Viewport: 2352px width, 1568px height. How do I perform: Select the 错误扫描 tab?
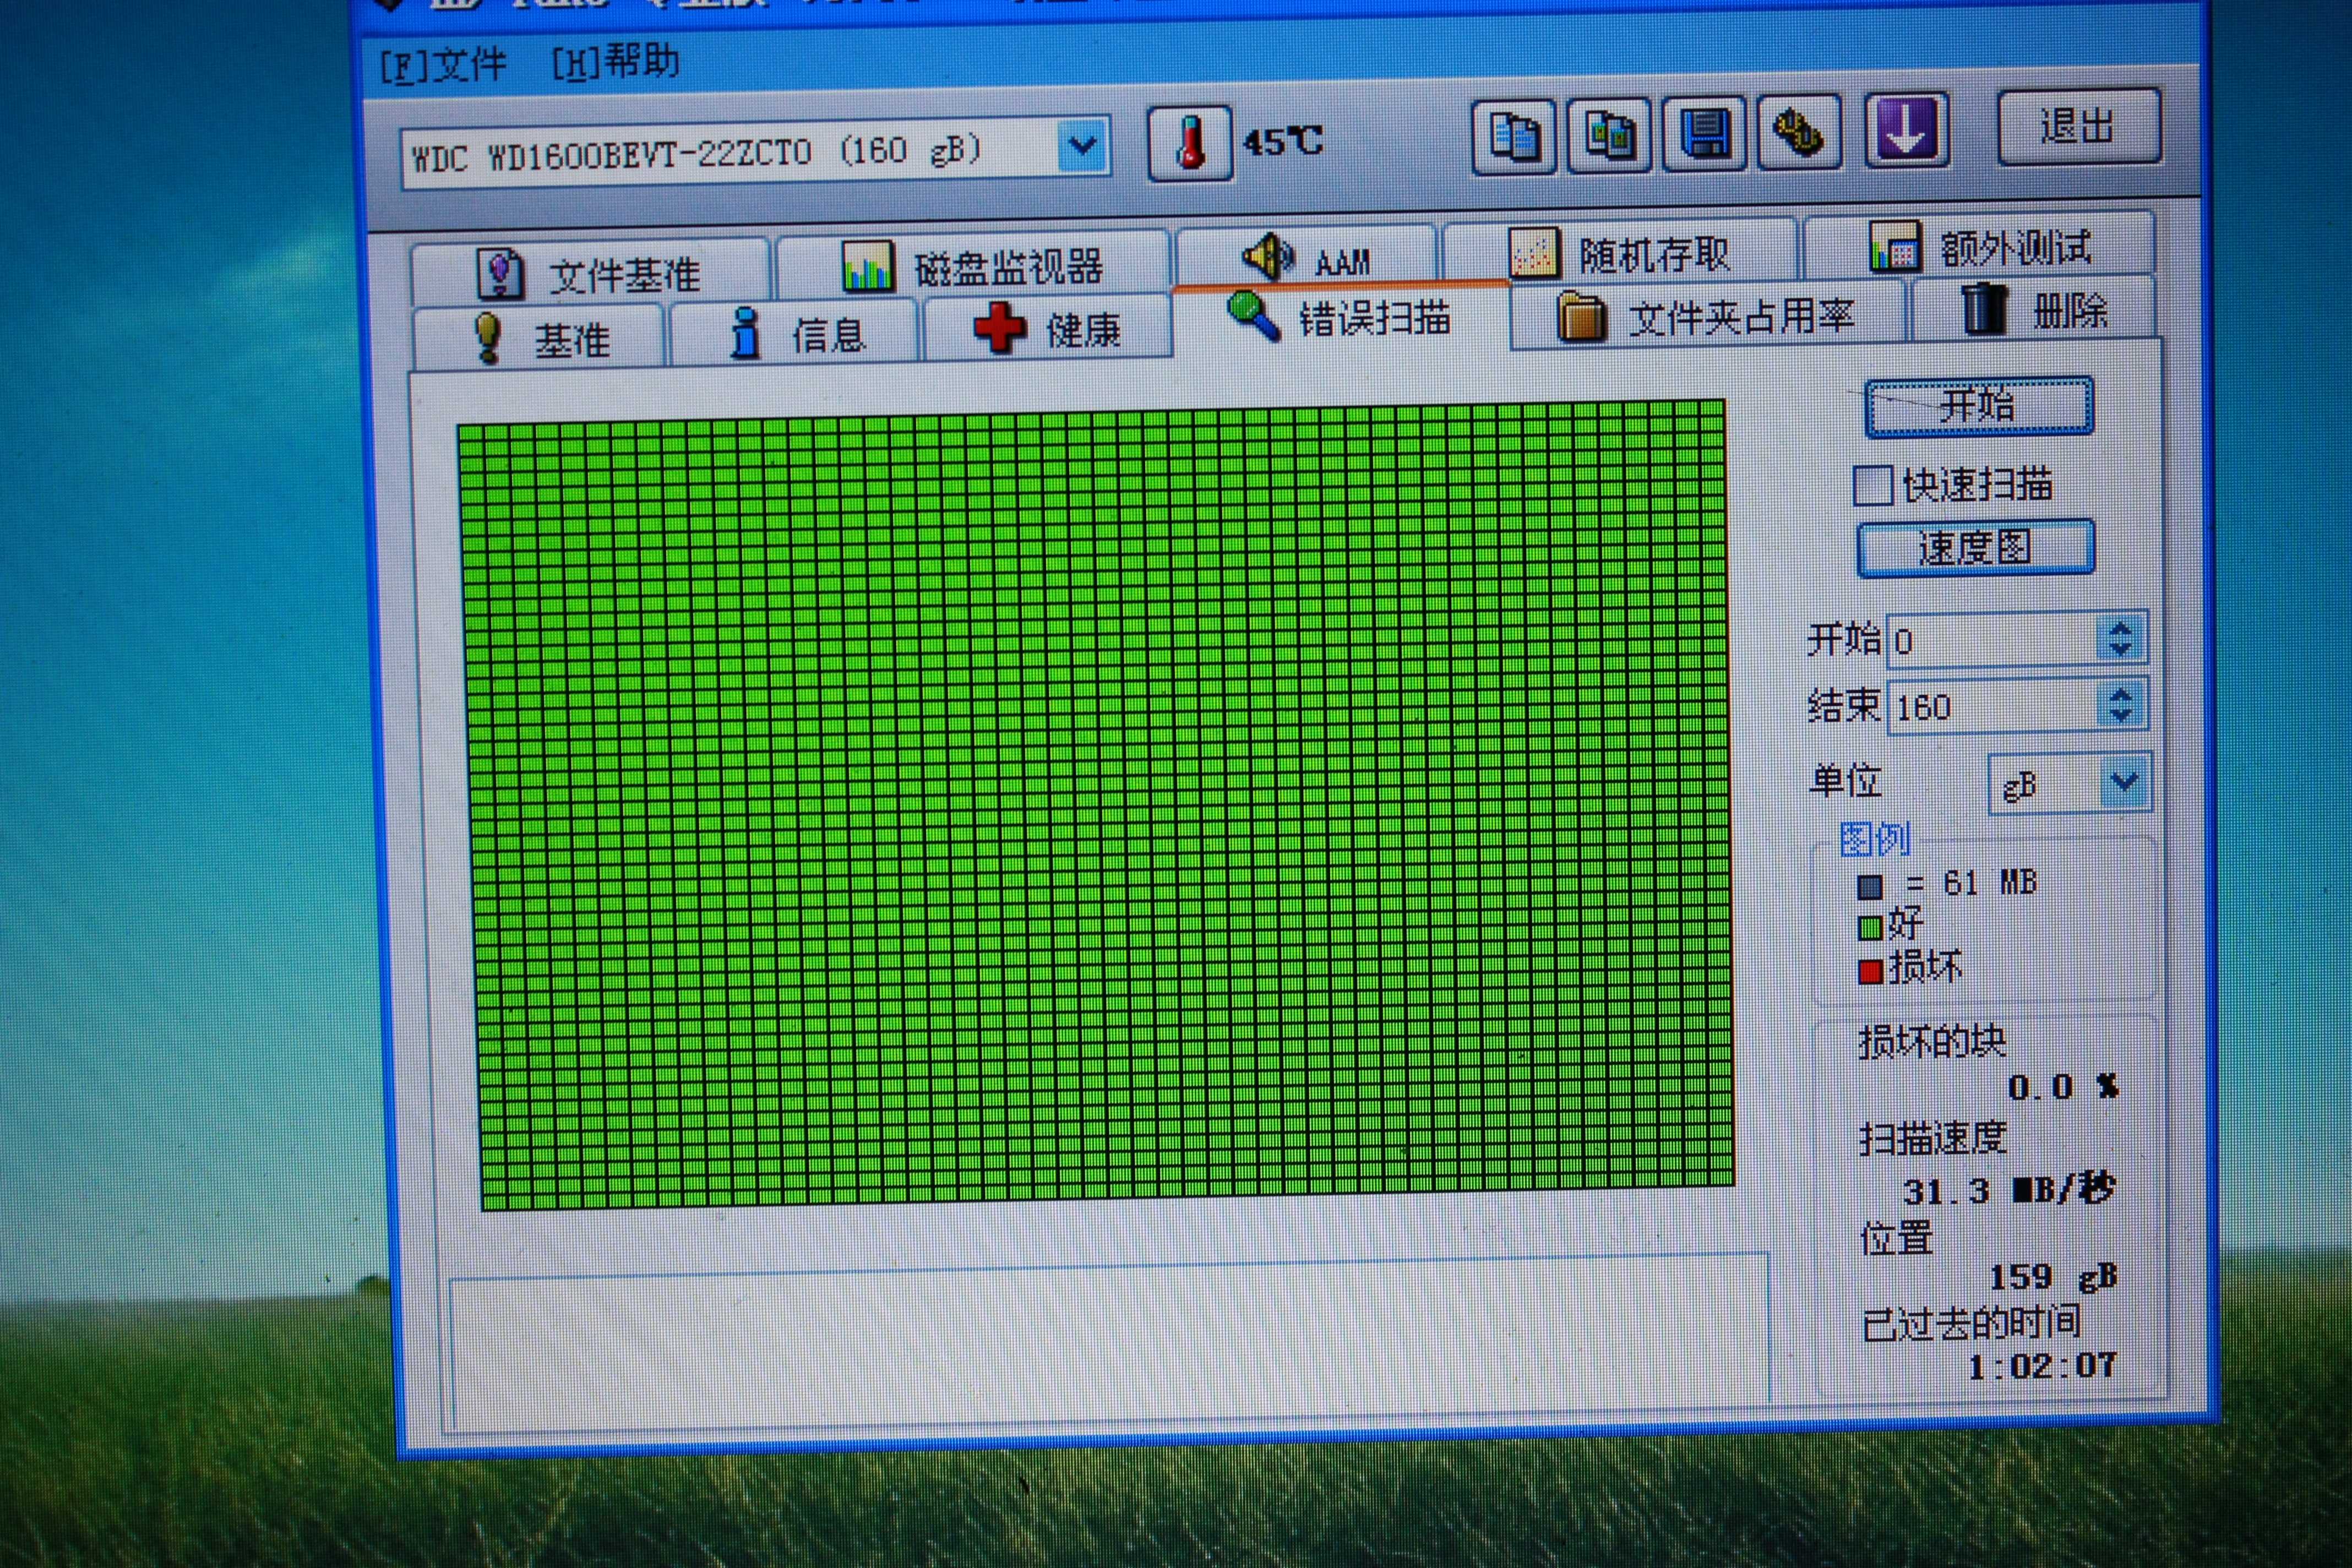(x=1341, y=318)
